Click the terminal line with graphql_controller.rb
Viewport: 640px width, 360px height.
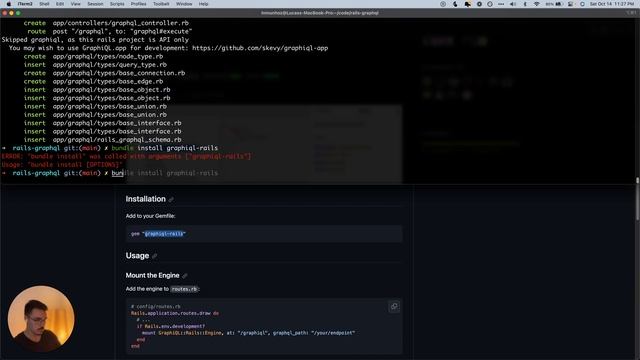(x=106, y=23)
